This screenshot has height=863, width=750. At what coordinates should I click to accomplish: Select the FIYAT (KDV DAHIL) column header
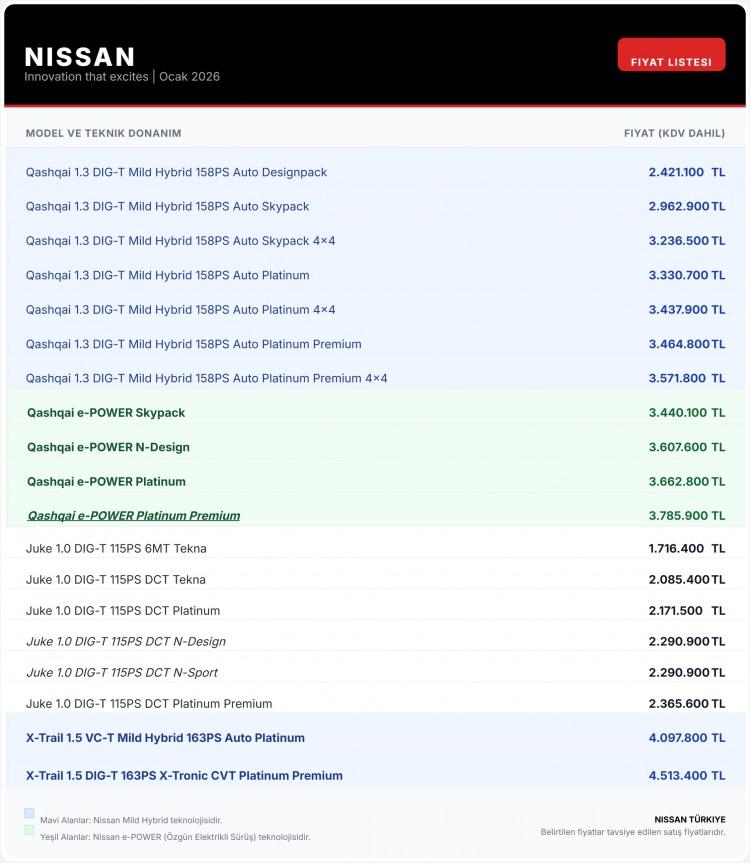[x=674, y=133]
